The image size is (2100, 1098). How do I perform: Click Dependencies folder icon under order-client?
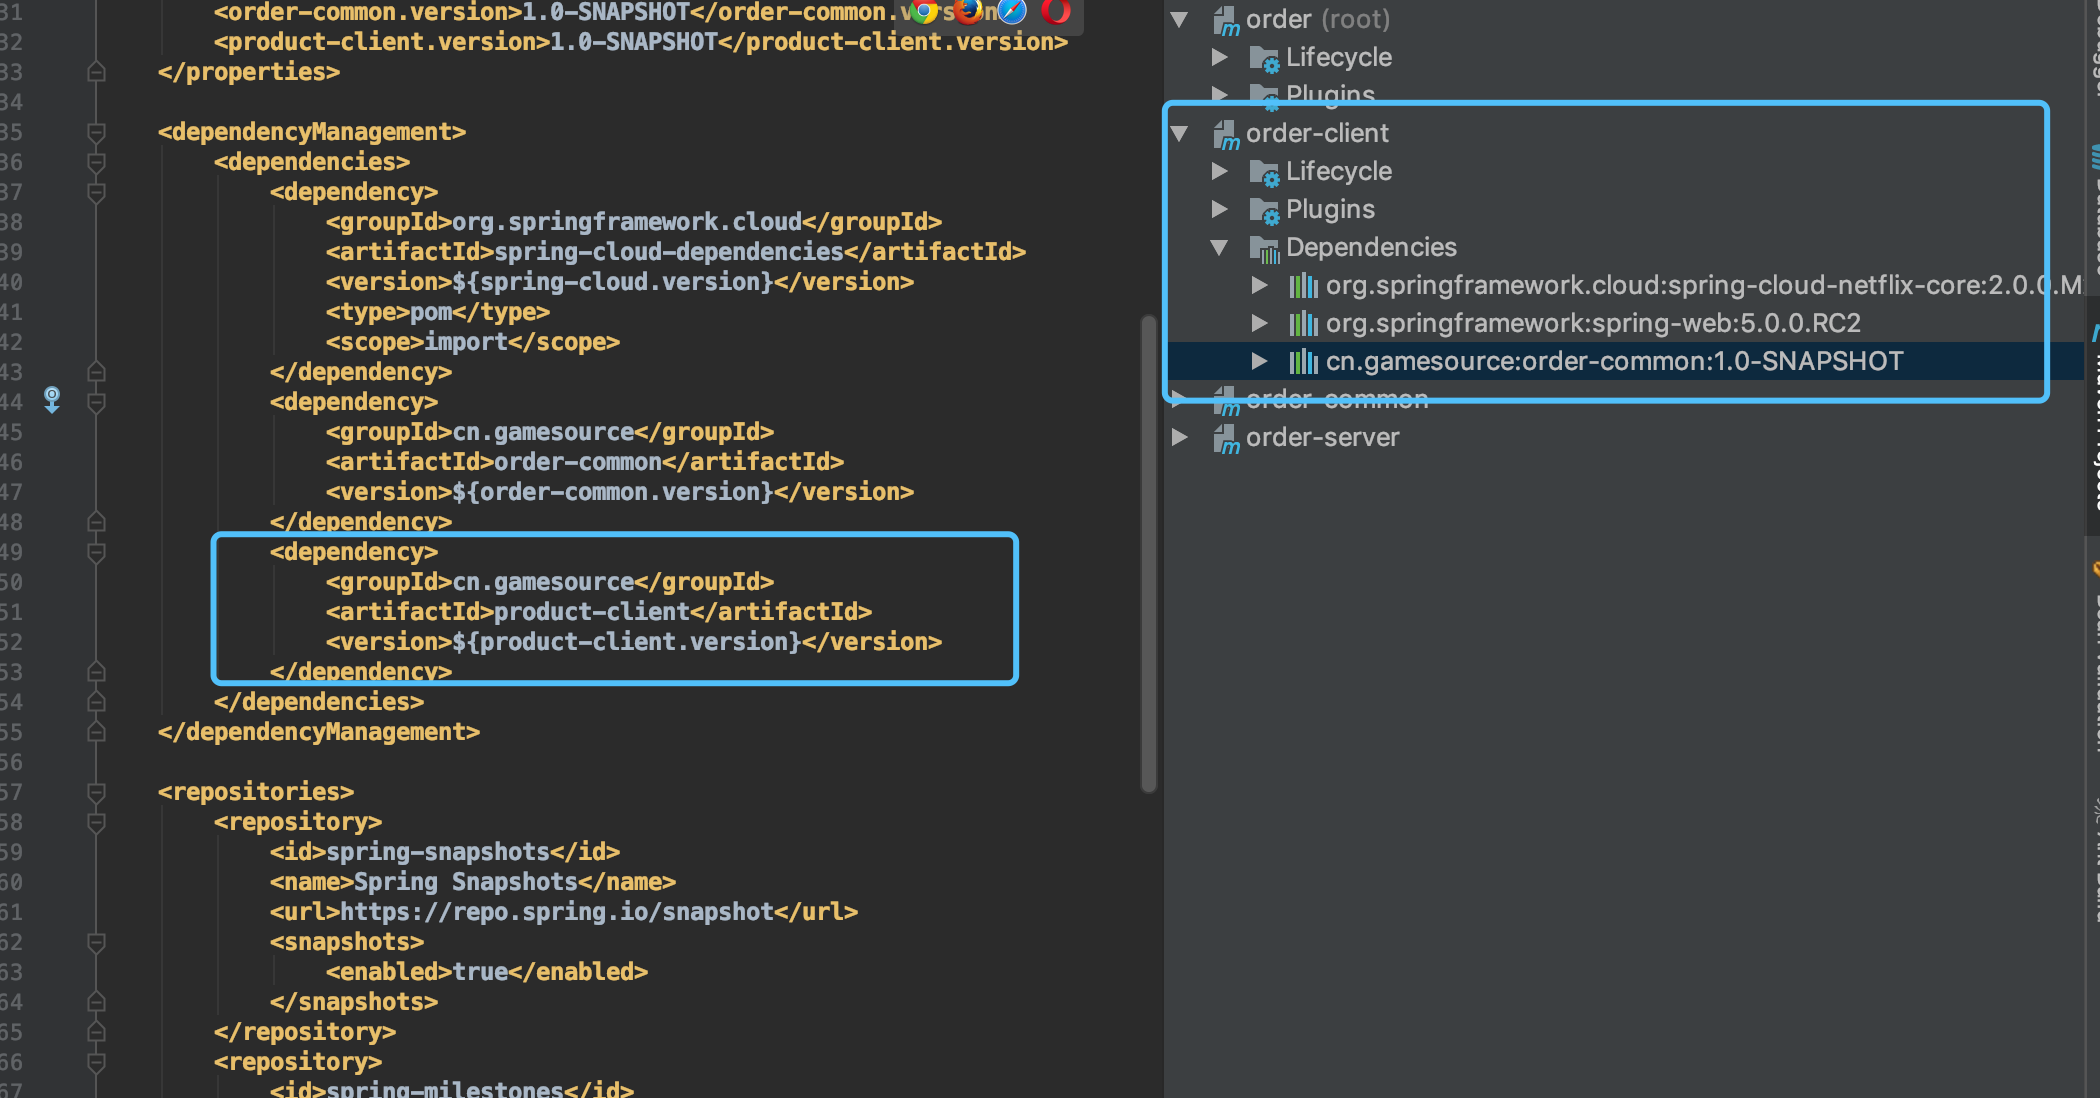point(1264,249)
